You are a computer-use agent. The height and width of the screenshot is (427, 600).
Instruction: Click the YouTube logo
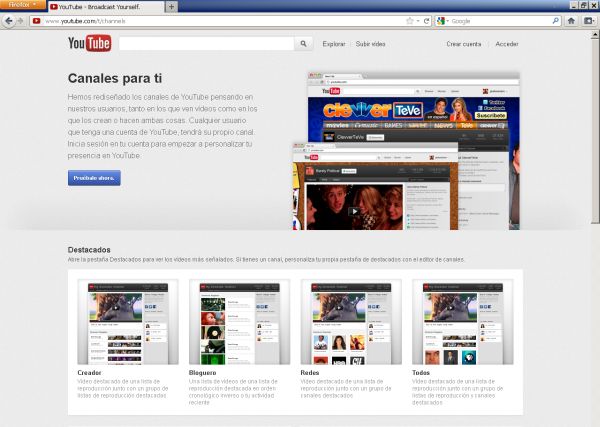coord(90,43)
